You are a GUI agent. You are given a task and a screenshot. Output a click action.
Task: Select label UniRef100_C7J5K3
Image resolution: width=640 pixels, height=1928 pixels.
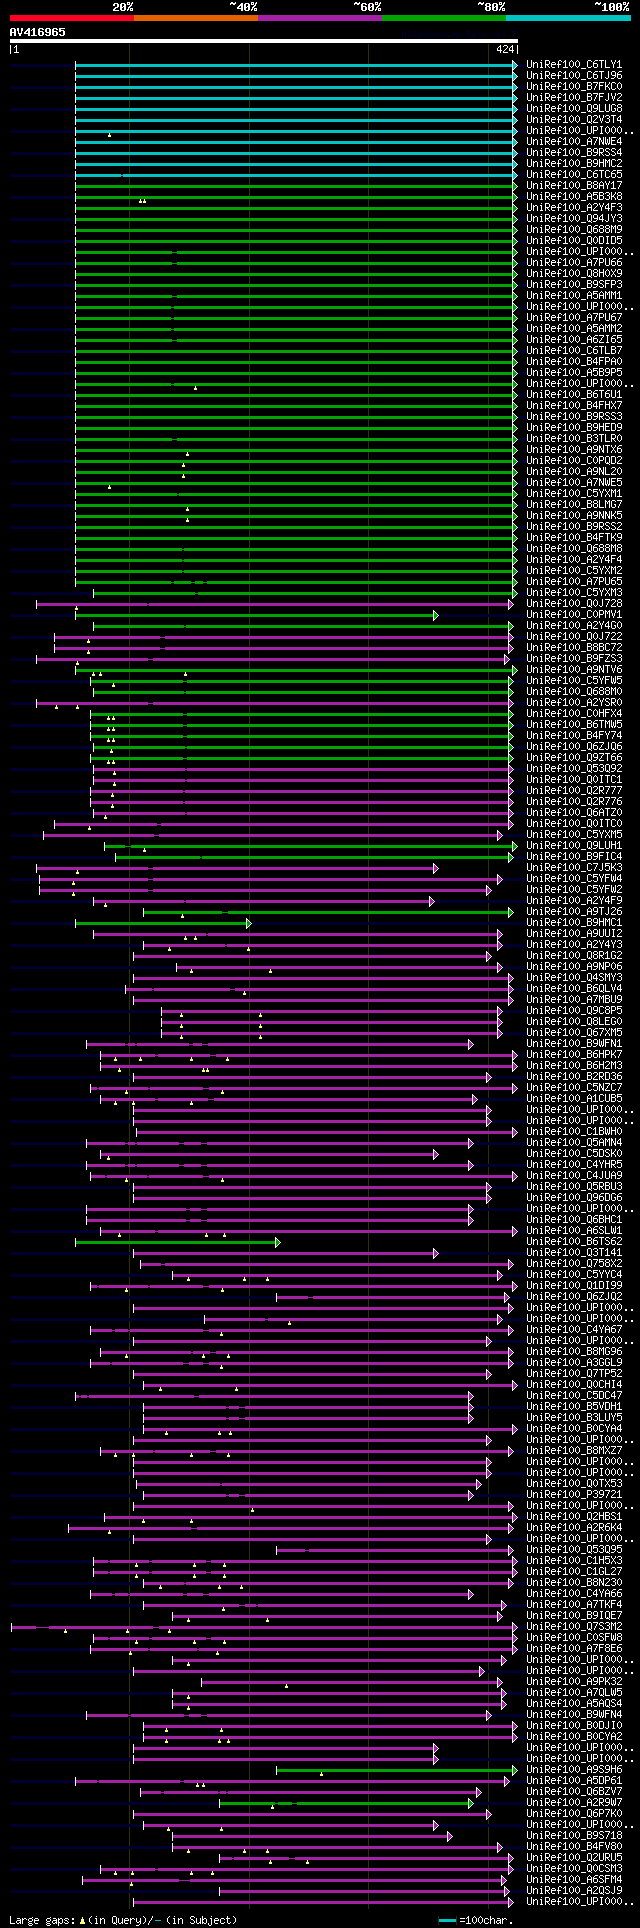point(574,867)
